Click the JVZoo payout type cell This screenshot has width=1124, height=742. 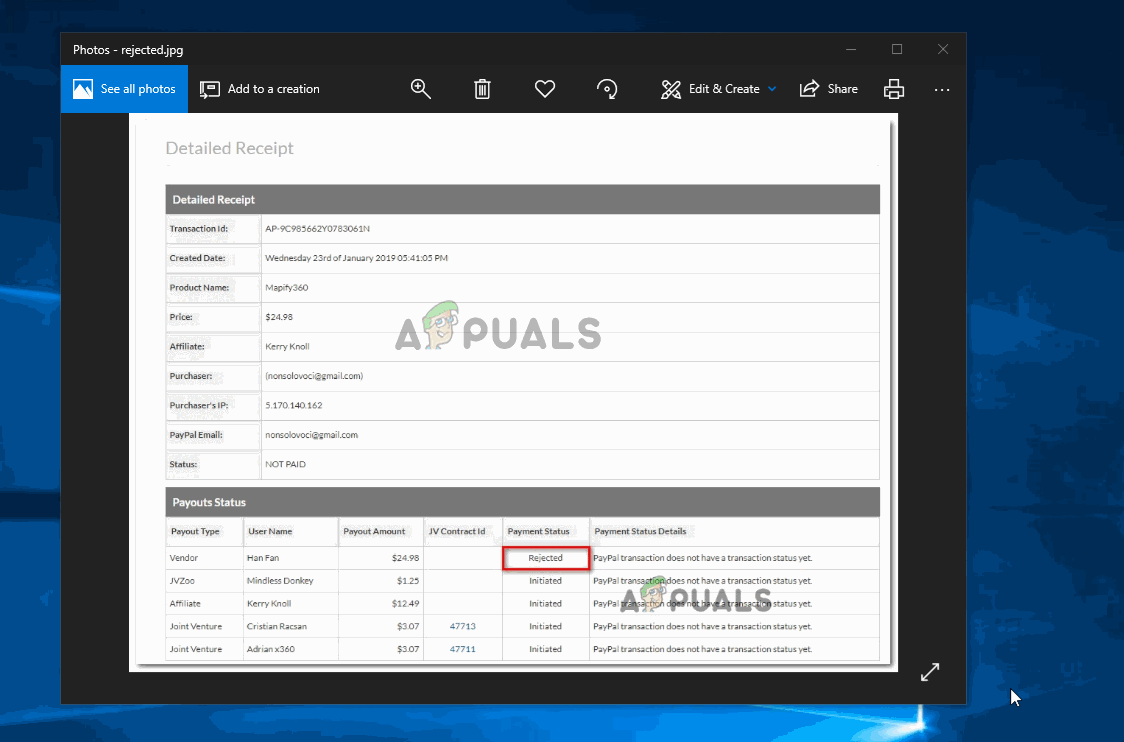pos(182,581)
